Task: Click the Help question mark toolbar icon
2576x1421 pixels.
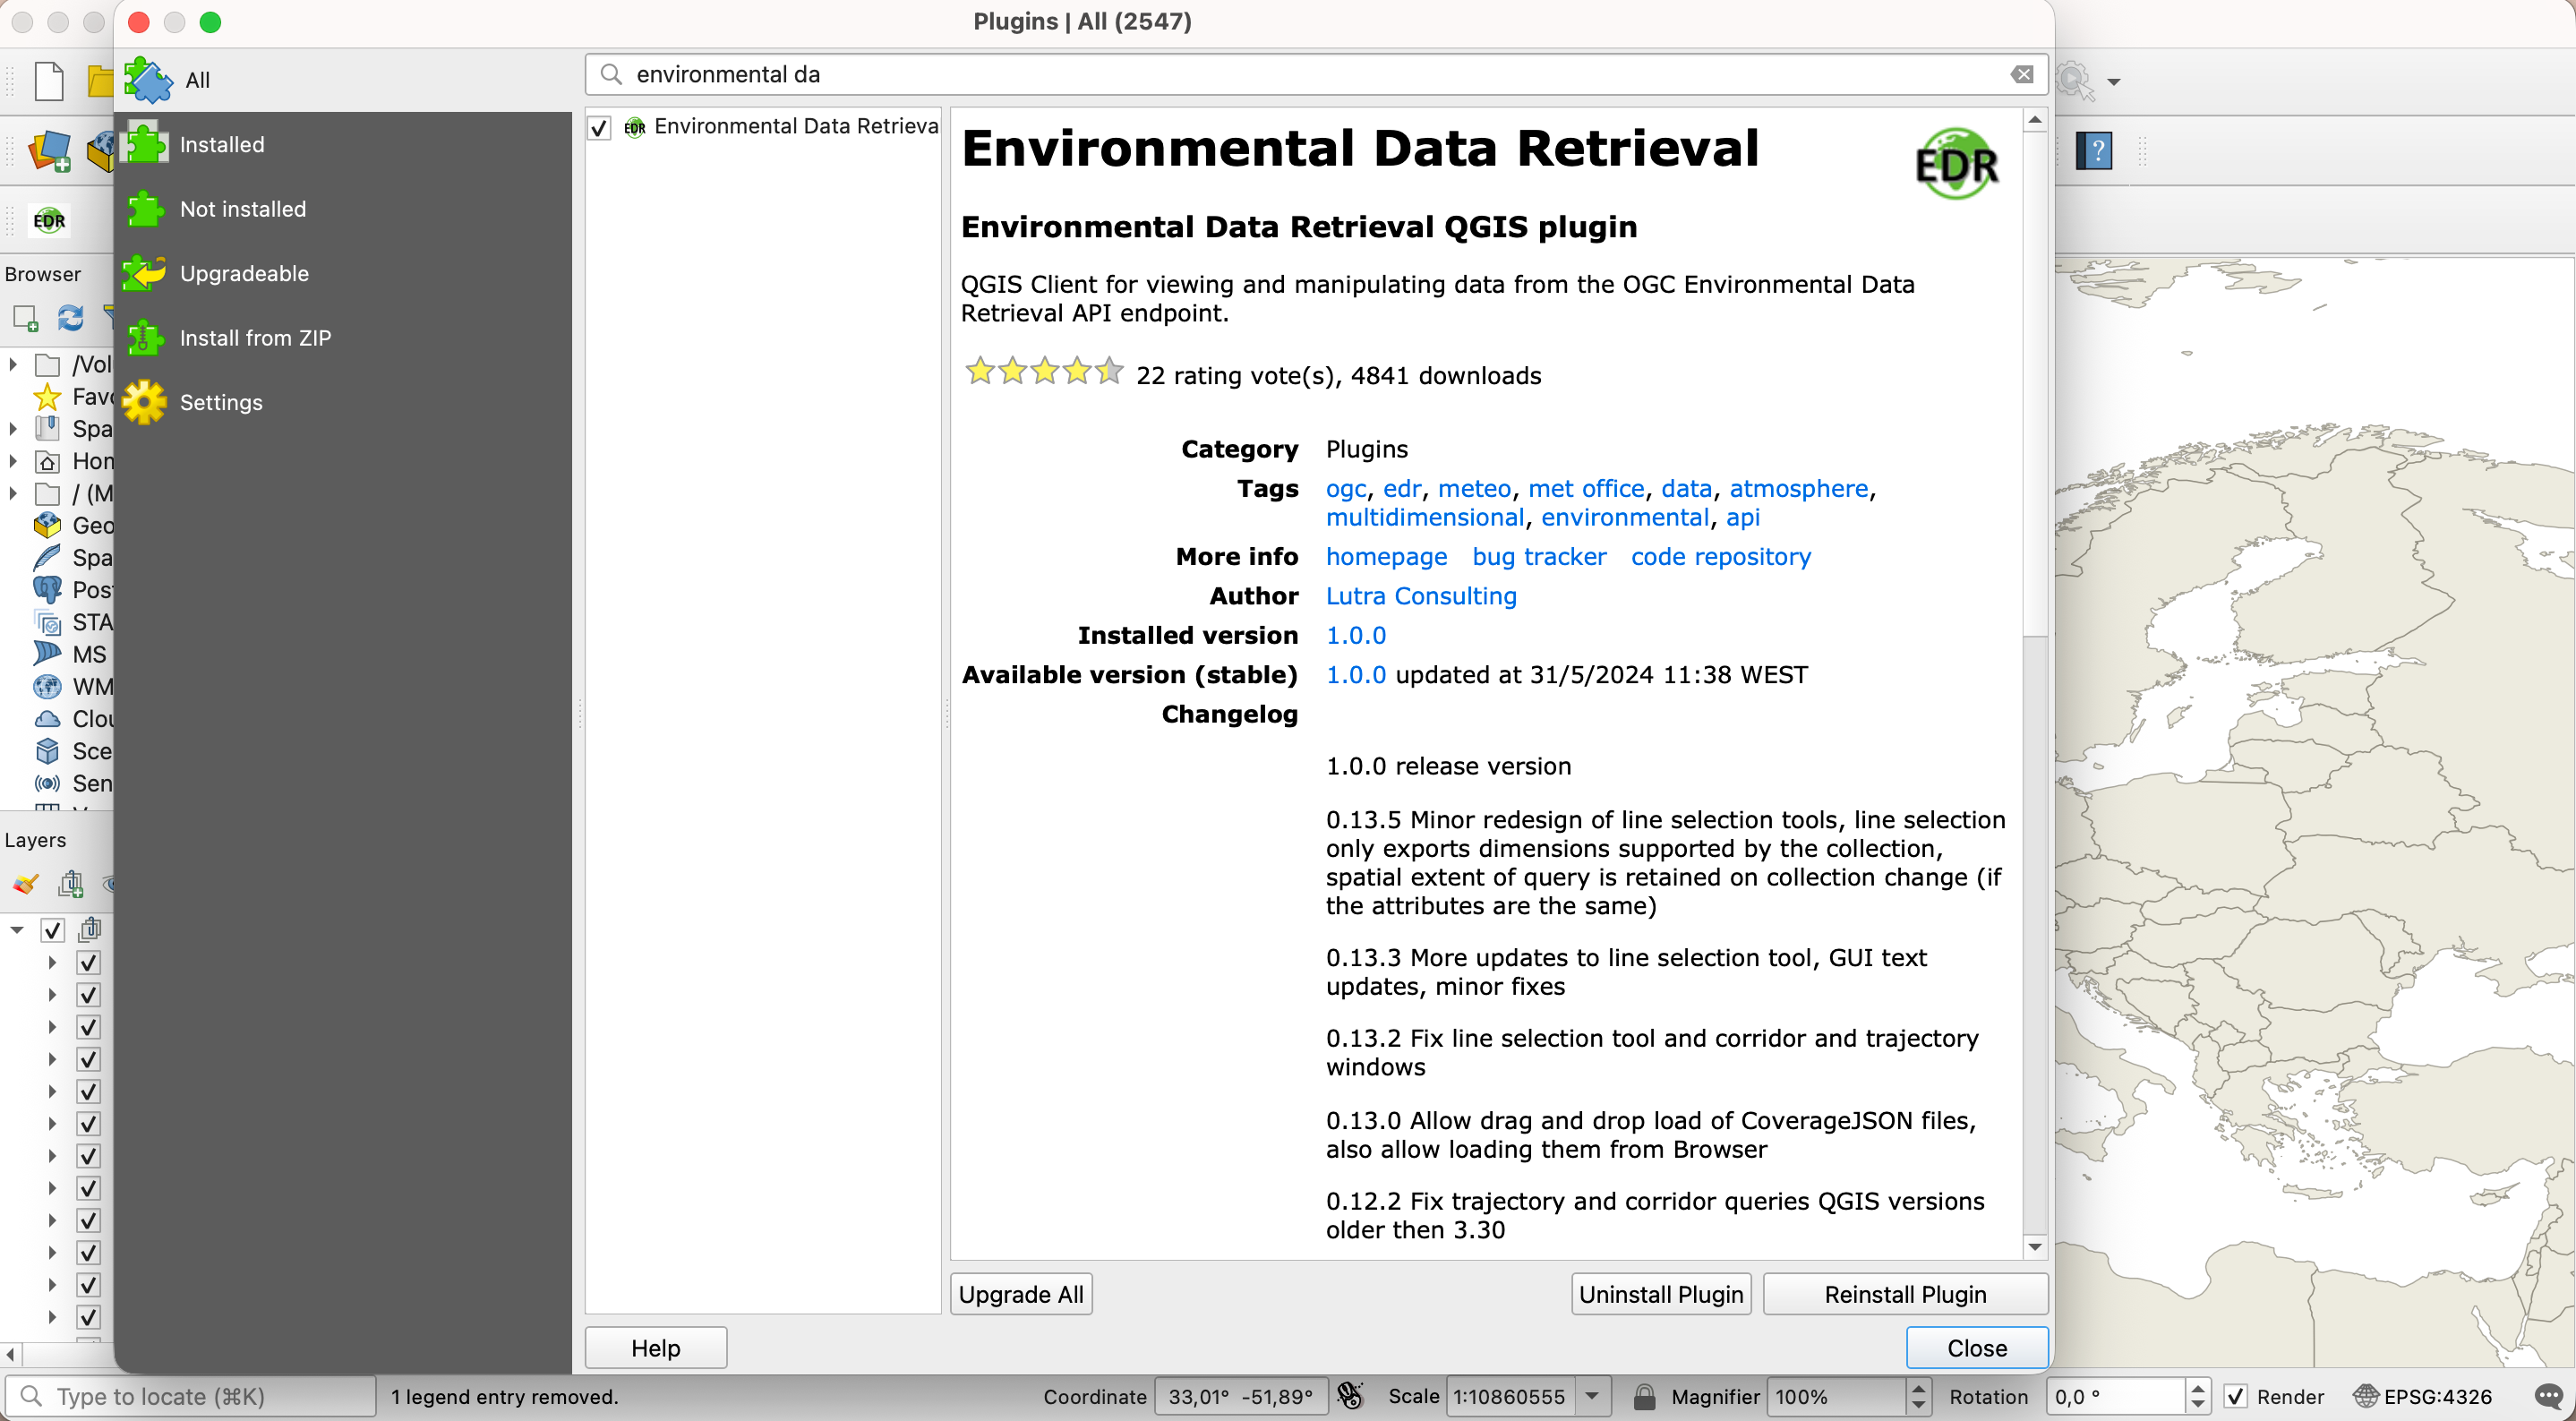Action: pyautogui.click(x=2094, y=151)
